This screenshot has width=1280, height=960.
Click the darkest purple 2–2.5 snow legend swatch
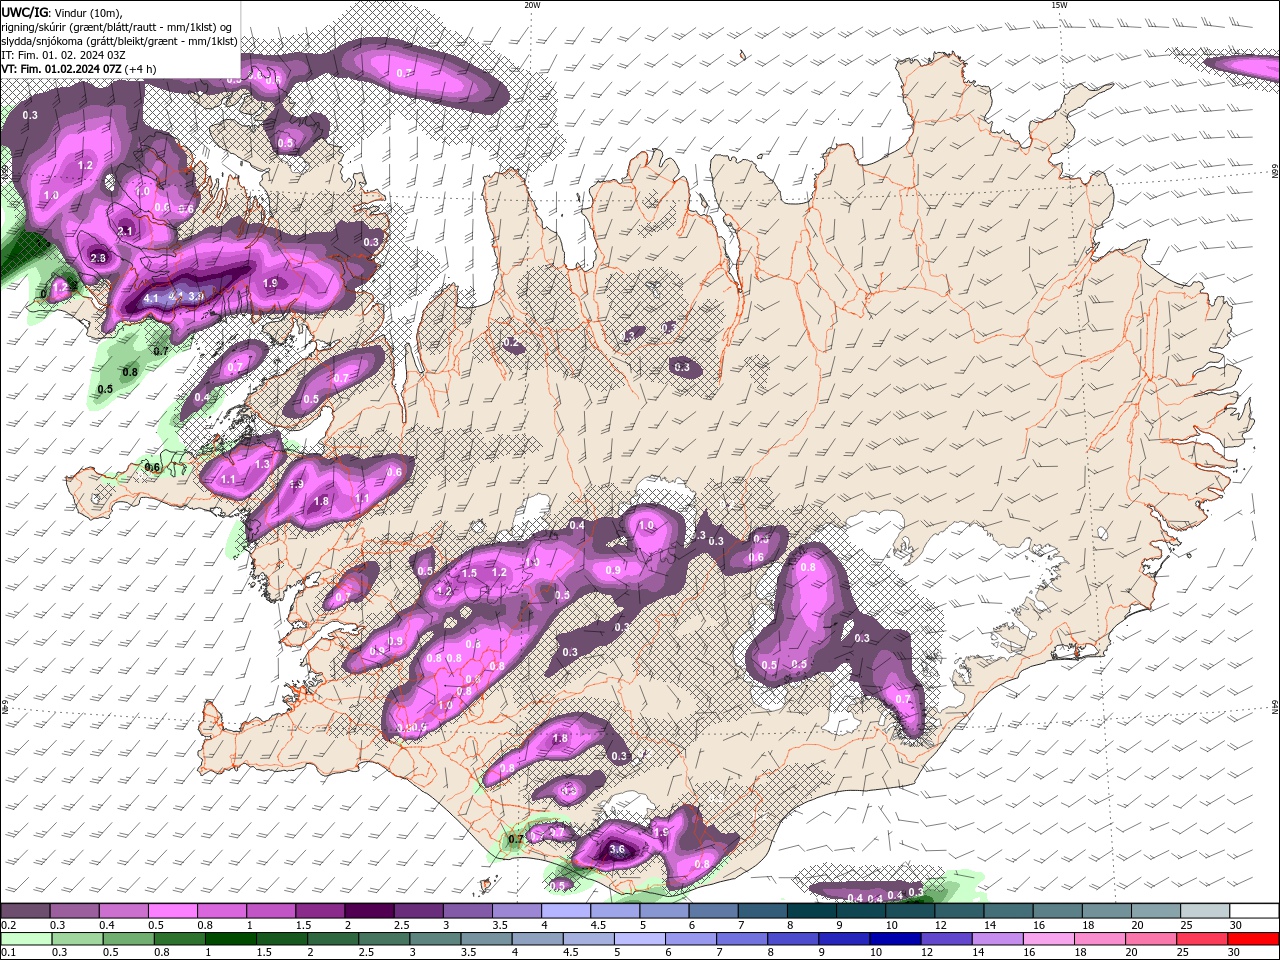(x=369, y=911)
